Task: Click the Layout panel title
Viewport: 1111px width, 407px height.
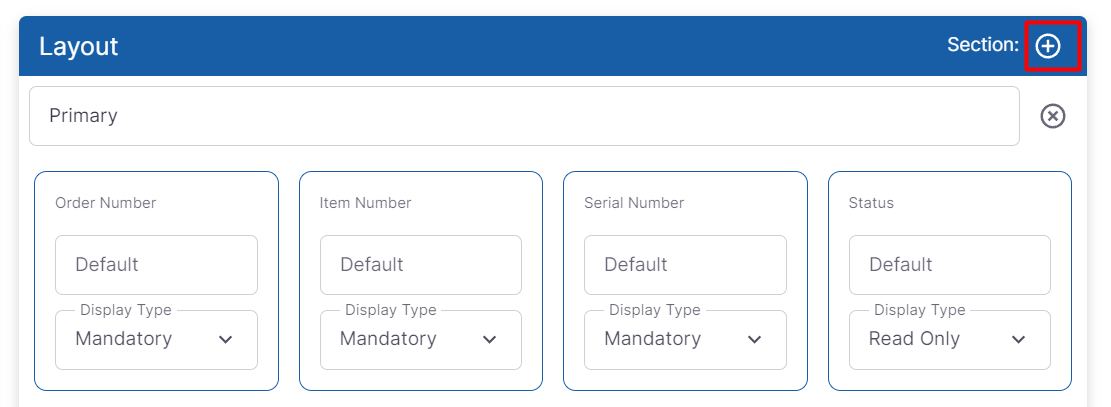Action: [79, 46]
